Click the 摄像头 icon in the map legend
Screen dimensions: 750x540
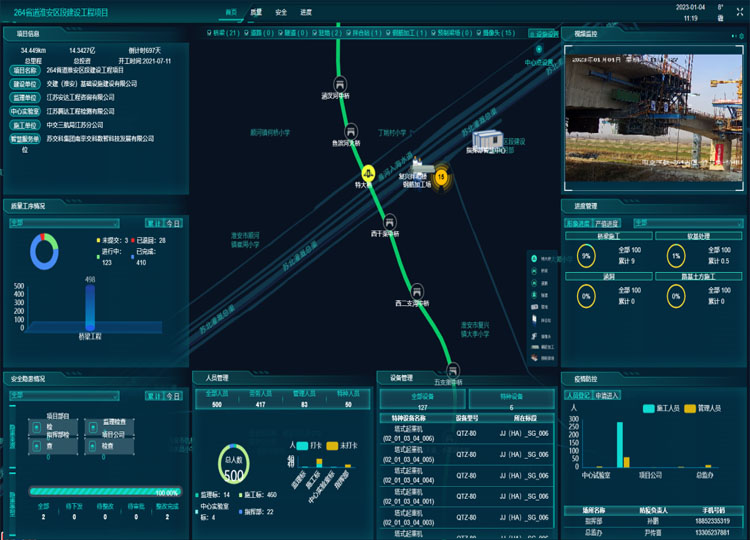pyautogui.click(x=534, y=336)
